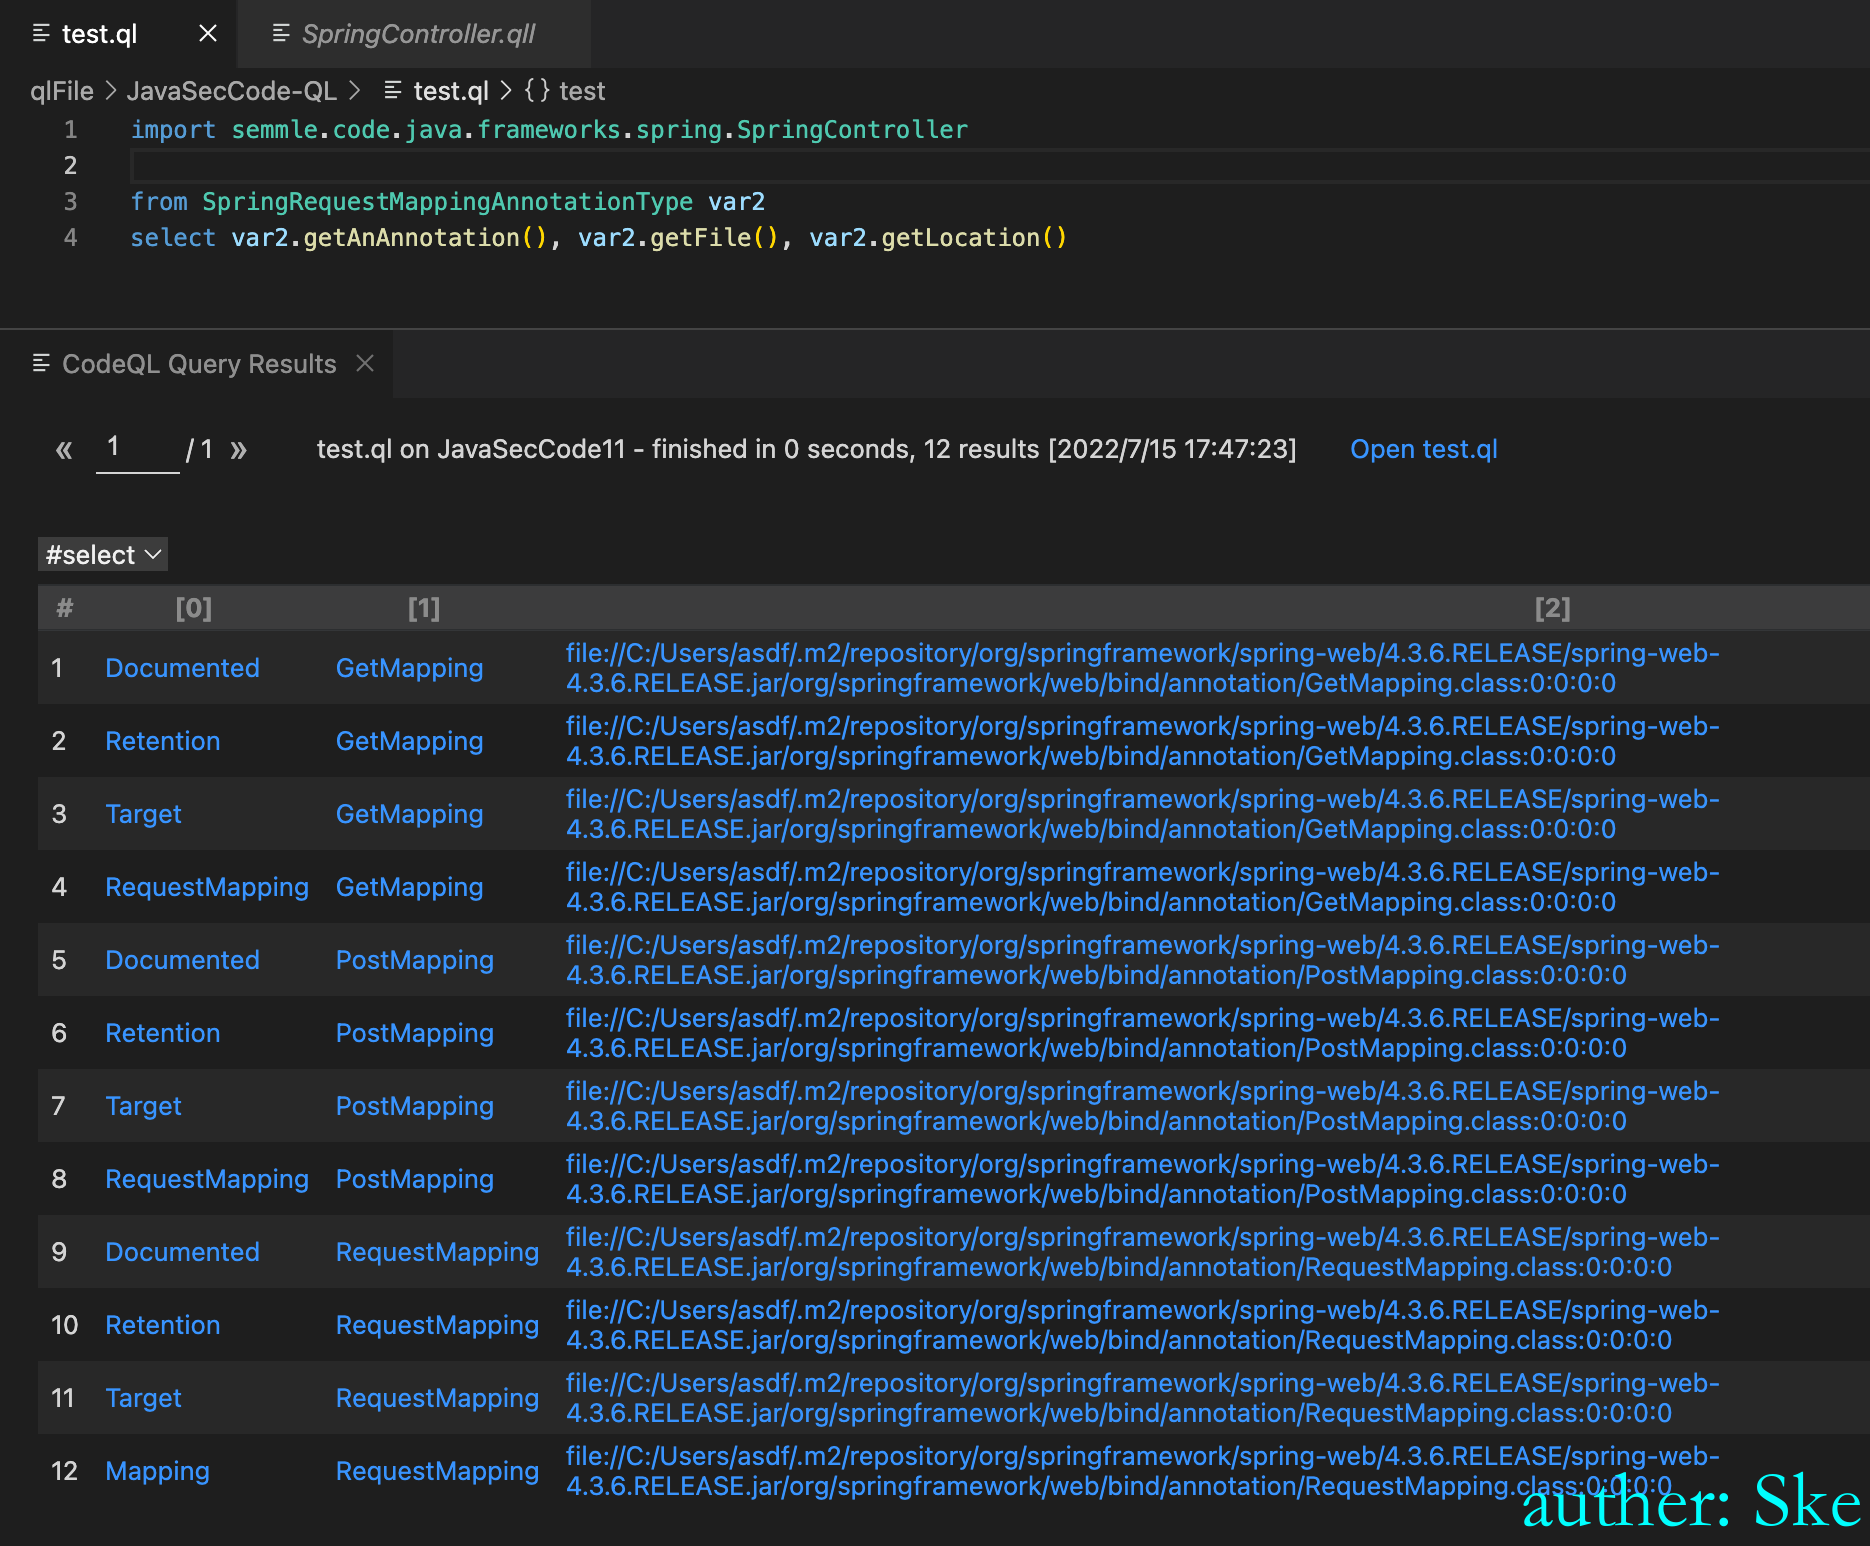Open PostMapping file link in row 8

pyautogui.click(x=414, y=1179)
